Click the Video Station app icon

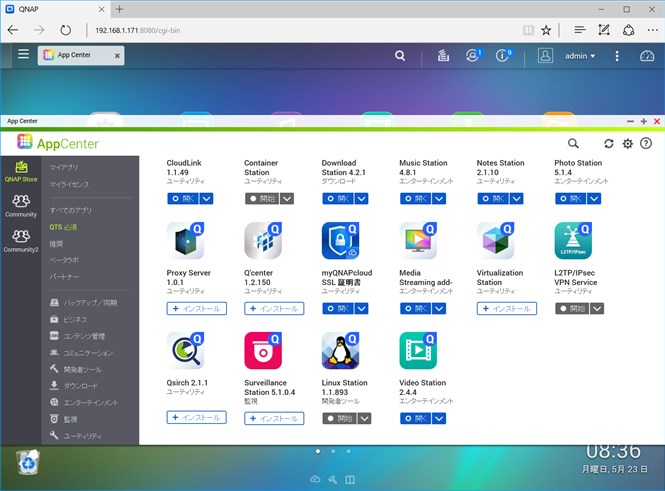418,351
